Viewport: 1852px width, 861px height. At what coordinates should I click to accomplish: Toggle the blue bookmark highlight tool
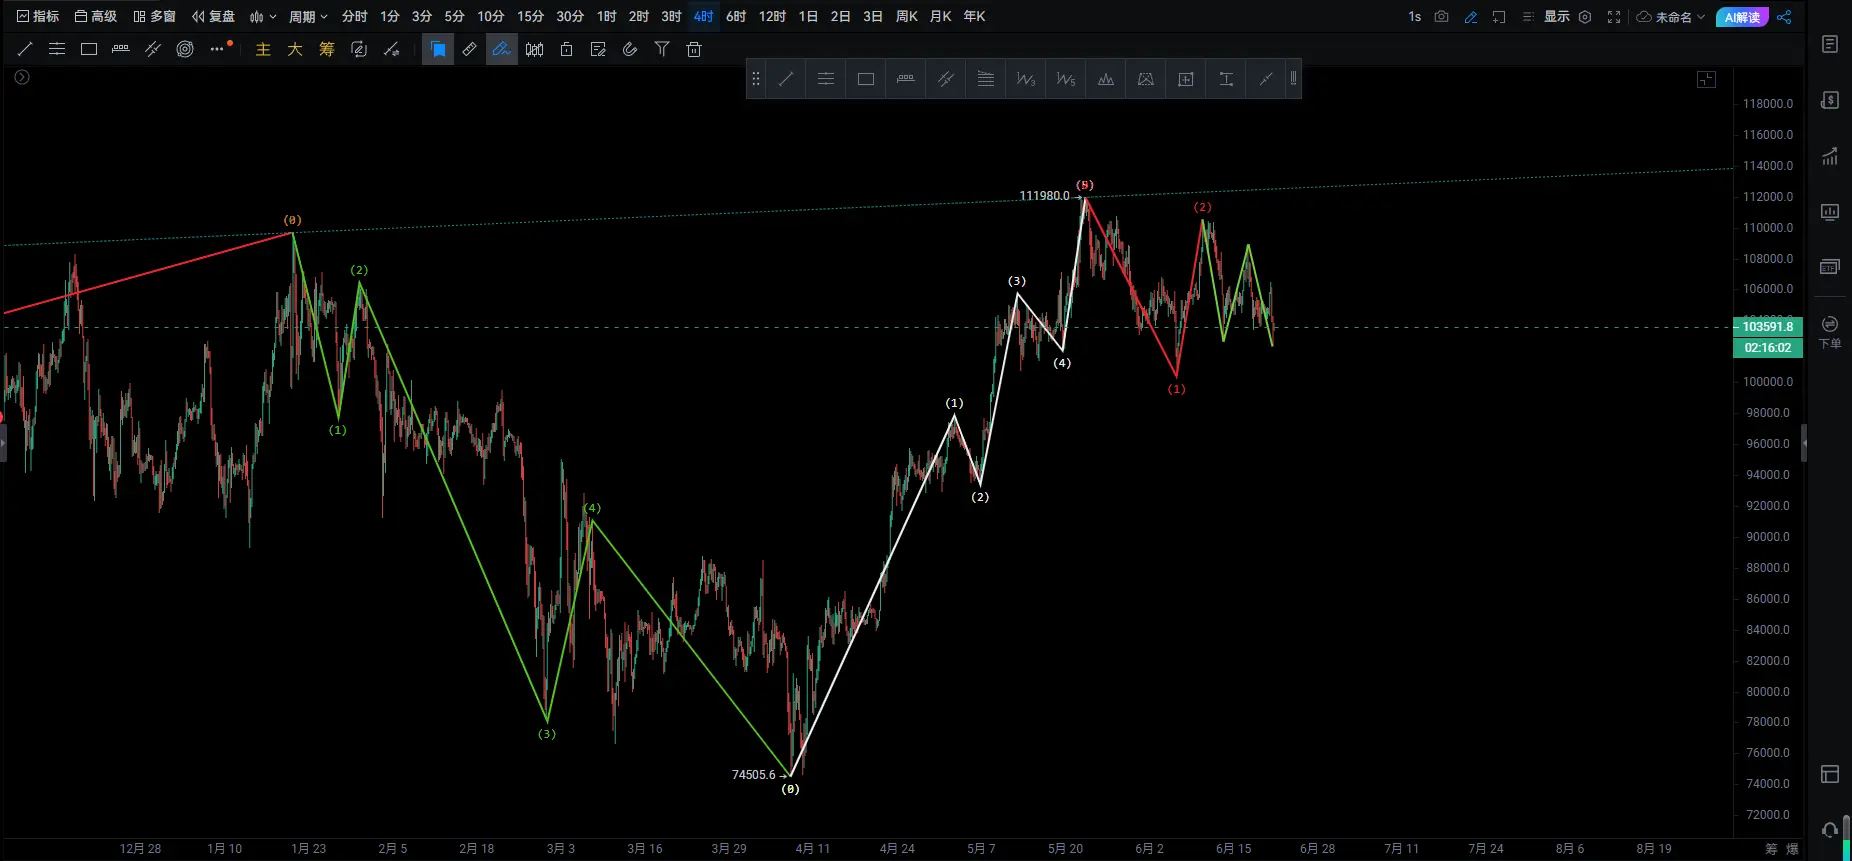[x=438, y=49]
